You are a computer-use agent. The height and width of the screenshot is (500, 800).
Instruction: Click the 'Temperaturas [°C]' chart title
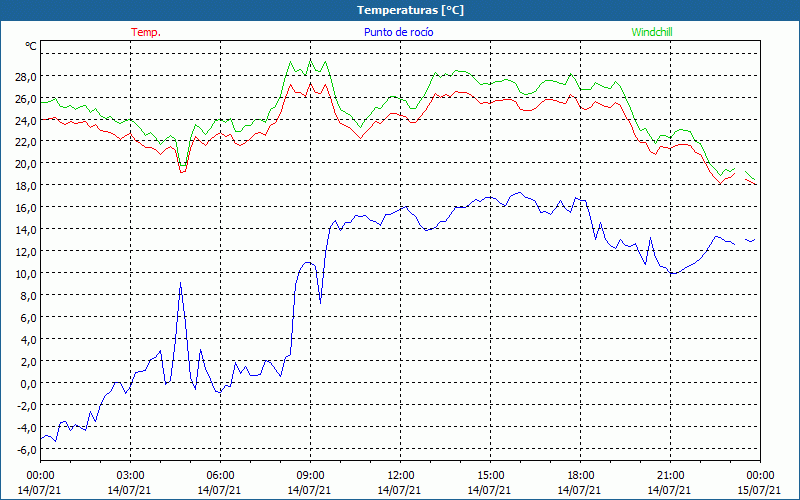point(410,10)
